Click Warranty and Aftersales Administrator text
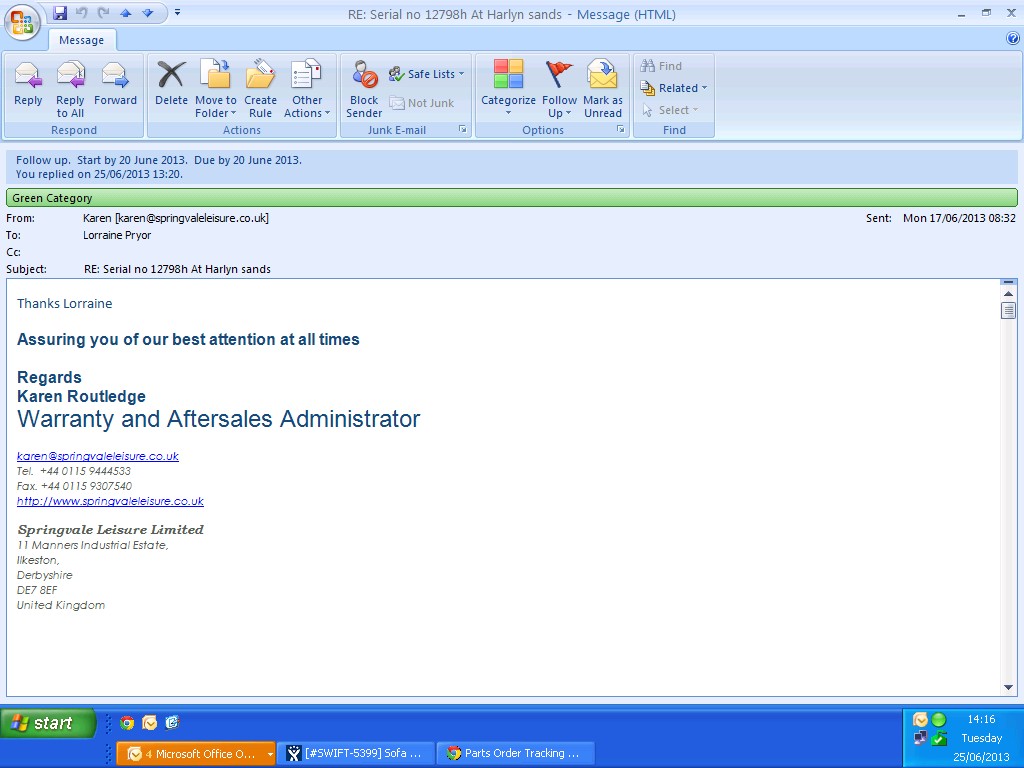This screenshot has height=768, width=1024. tap(218, 419)
